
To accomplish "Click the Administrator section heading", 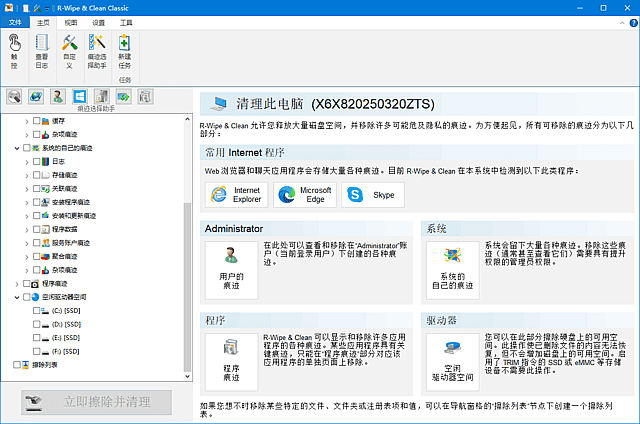I will (234, 229).
